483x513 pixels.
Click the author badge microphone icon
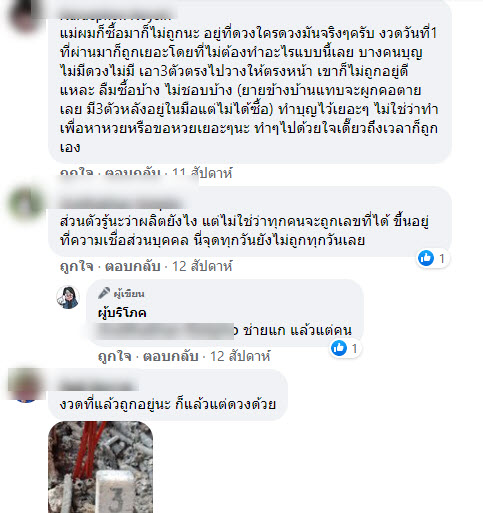(104, 293)
